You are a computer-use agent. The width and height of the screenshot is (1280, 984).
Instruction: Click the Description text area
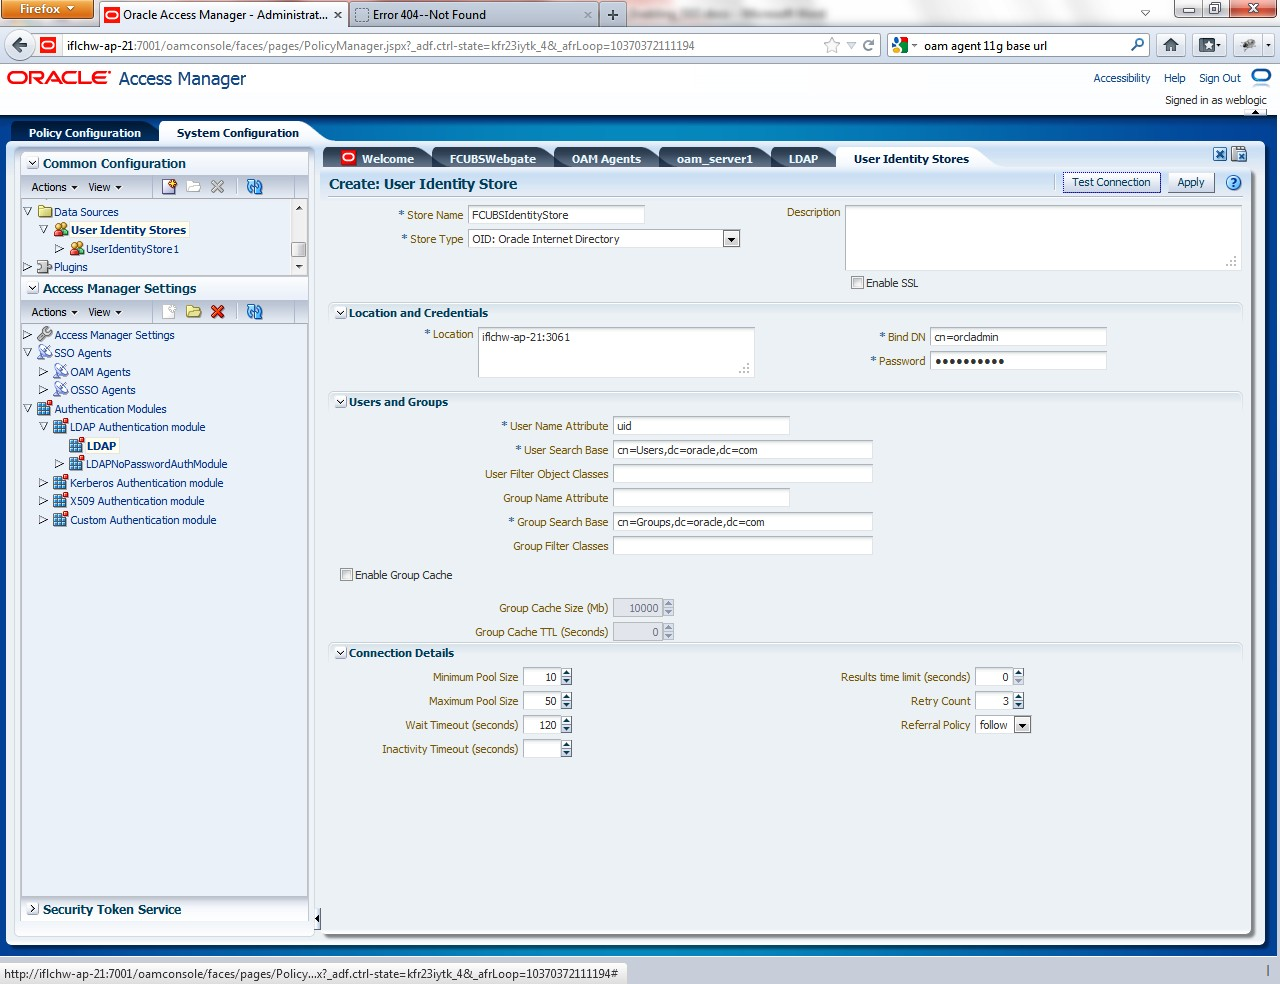pyautogui.click(x=1043, y=238)
